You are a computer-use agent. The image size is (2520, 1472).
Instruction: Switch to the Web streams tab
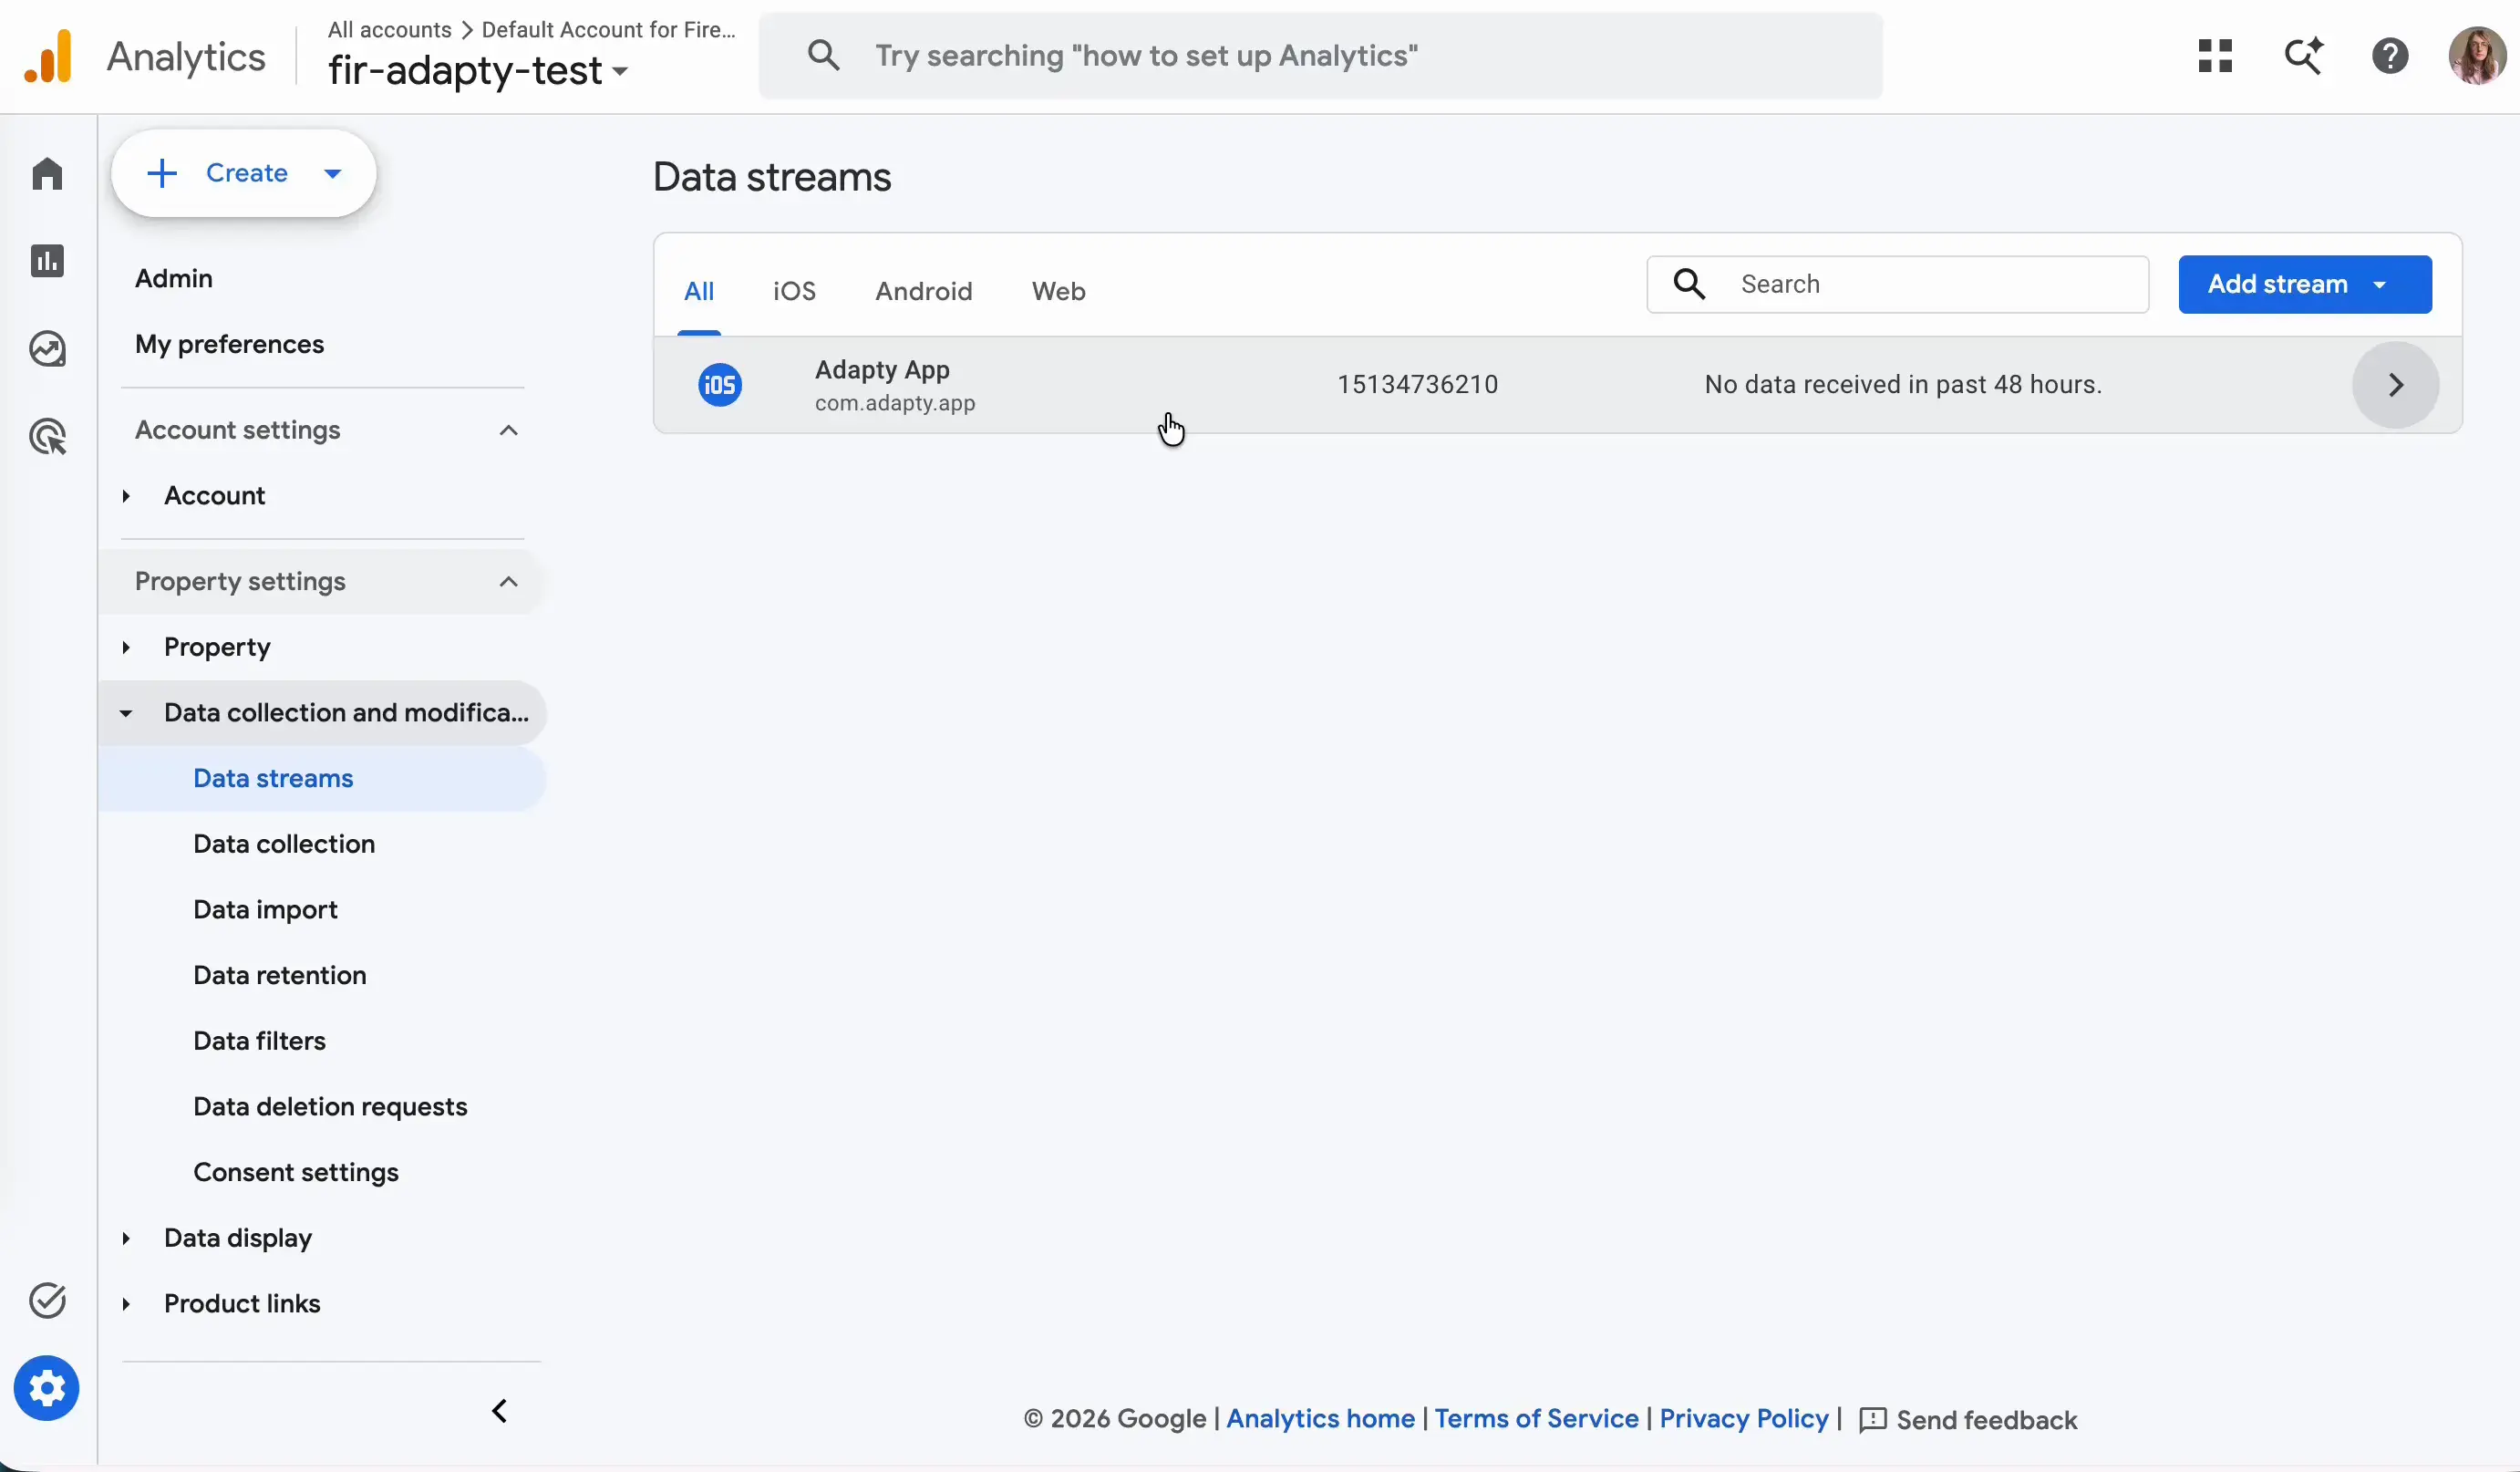click(1058, 291)
